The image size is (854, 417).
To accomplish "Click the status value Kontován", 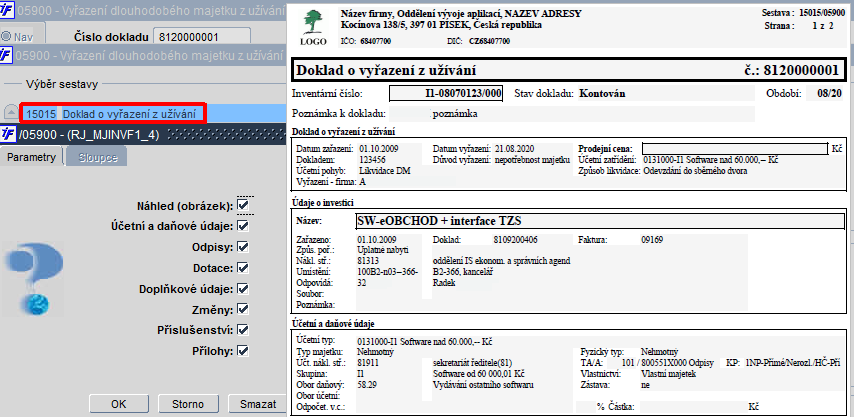I will pyautogui.click(x=602, y=93).
